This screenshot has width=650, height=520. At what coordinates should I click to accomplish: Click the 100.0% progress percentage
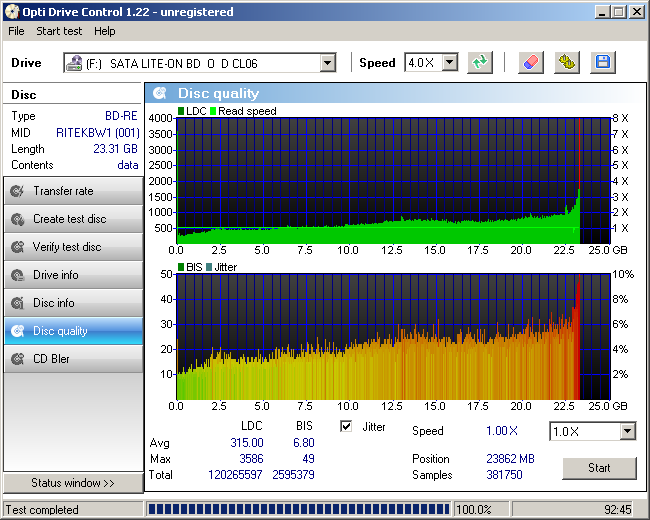[x=474, y=509]
